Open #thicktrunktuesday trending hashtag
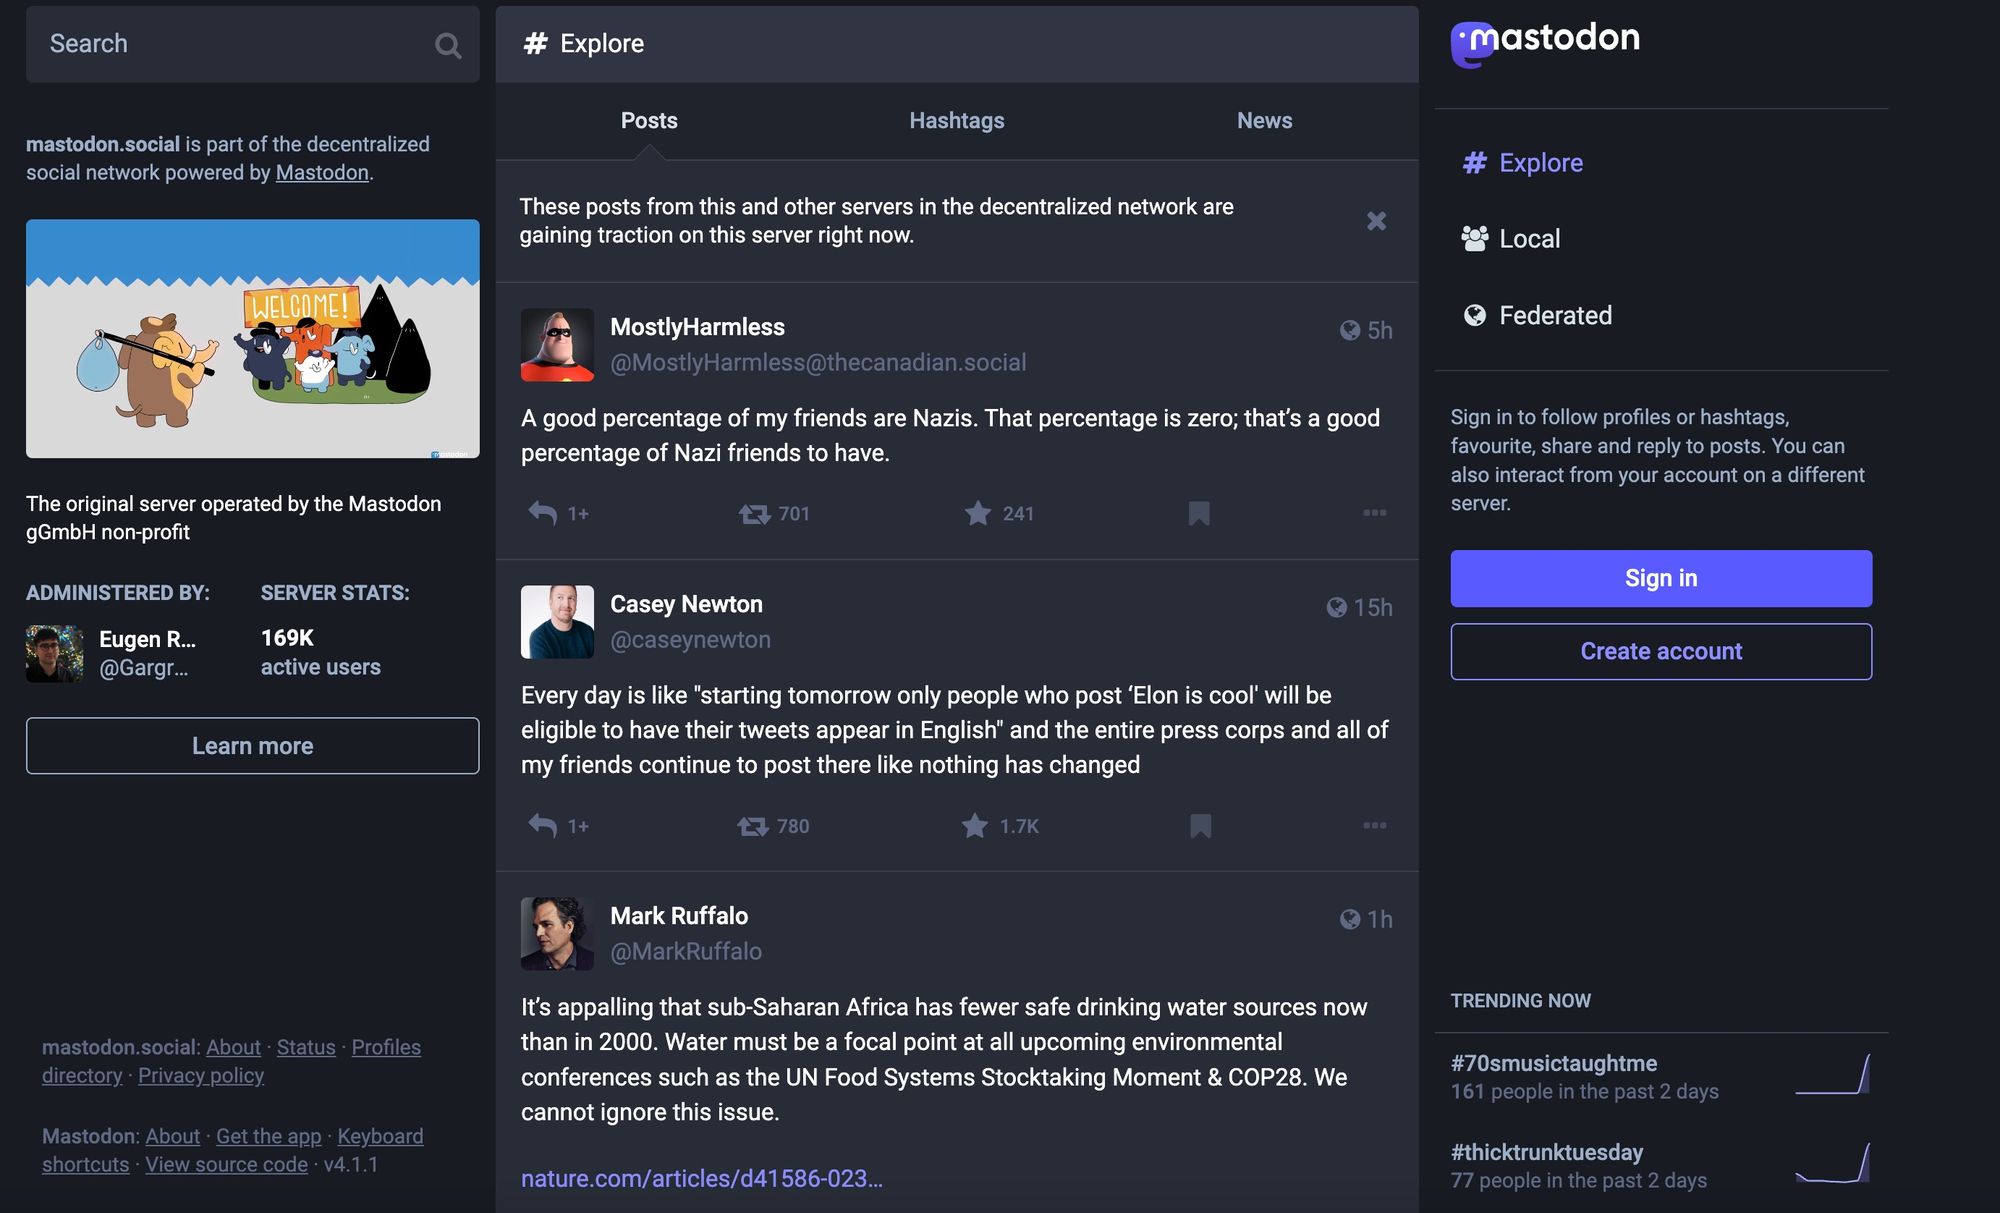The width and height of the screenshot is (2000, 1213). coord(1547,1153)
